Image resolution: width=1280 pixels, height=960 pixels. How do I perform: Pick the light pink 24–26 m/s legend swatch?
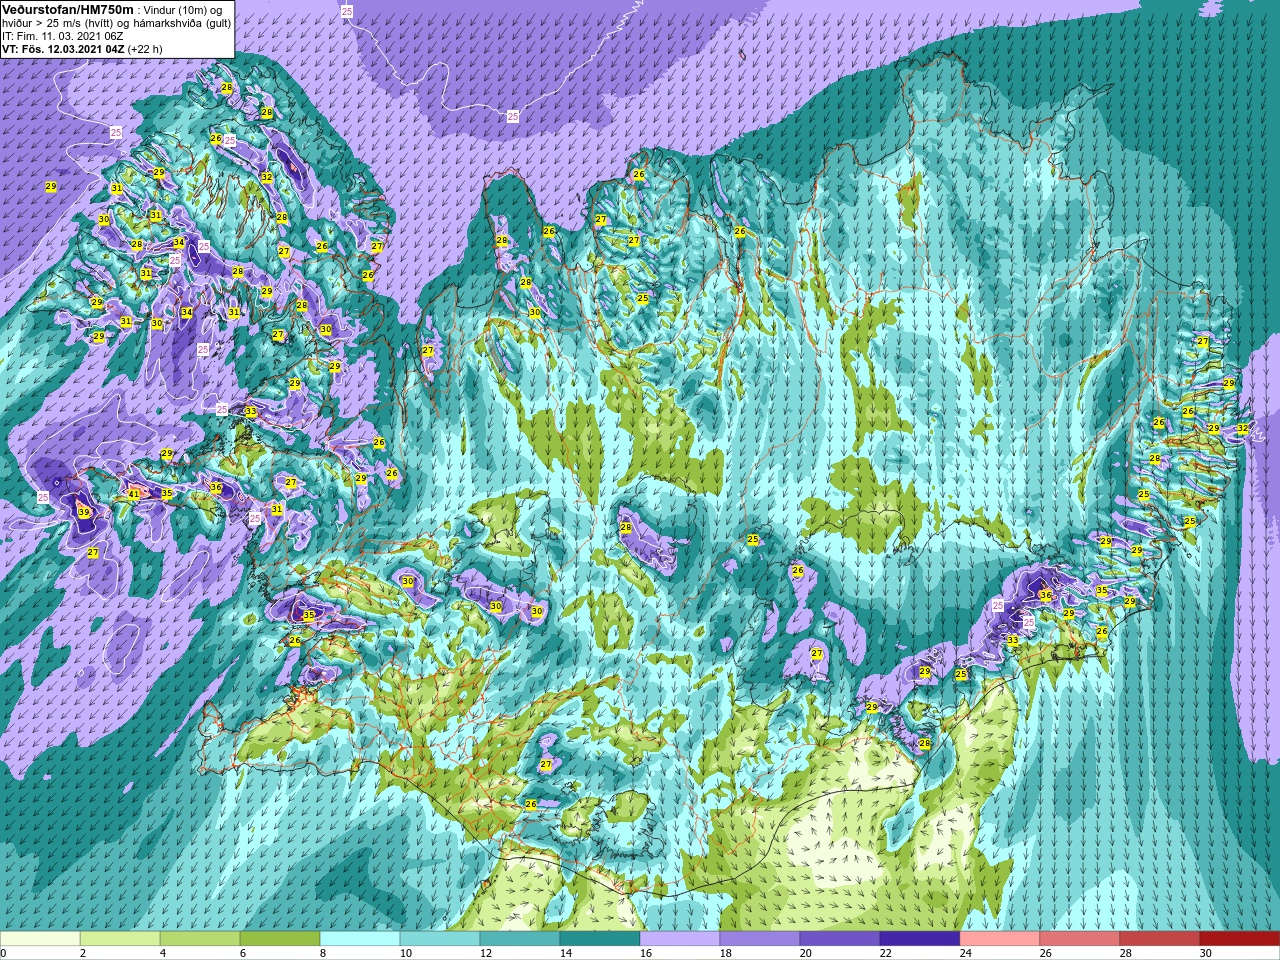tap(1000, 939)
